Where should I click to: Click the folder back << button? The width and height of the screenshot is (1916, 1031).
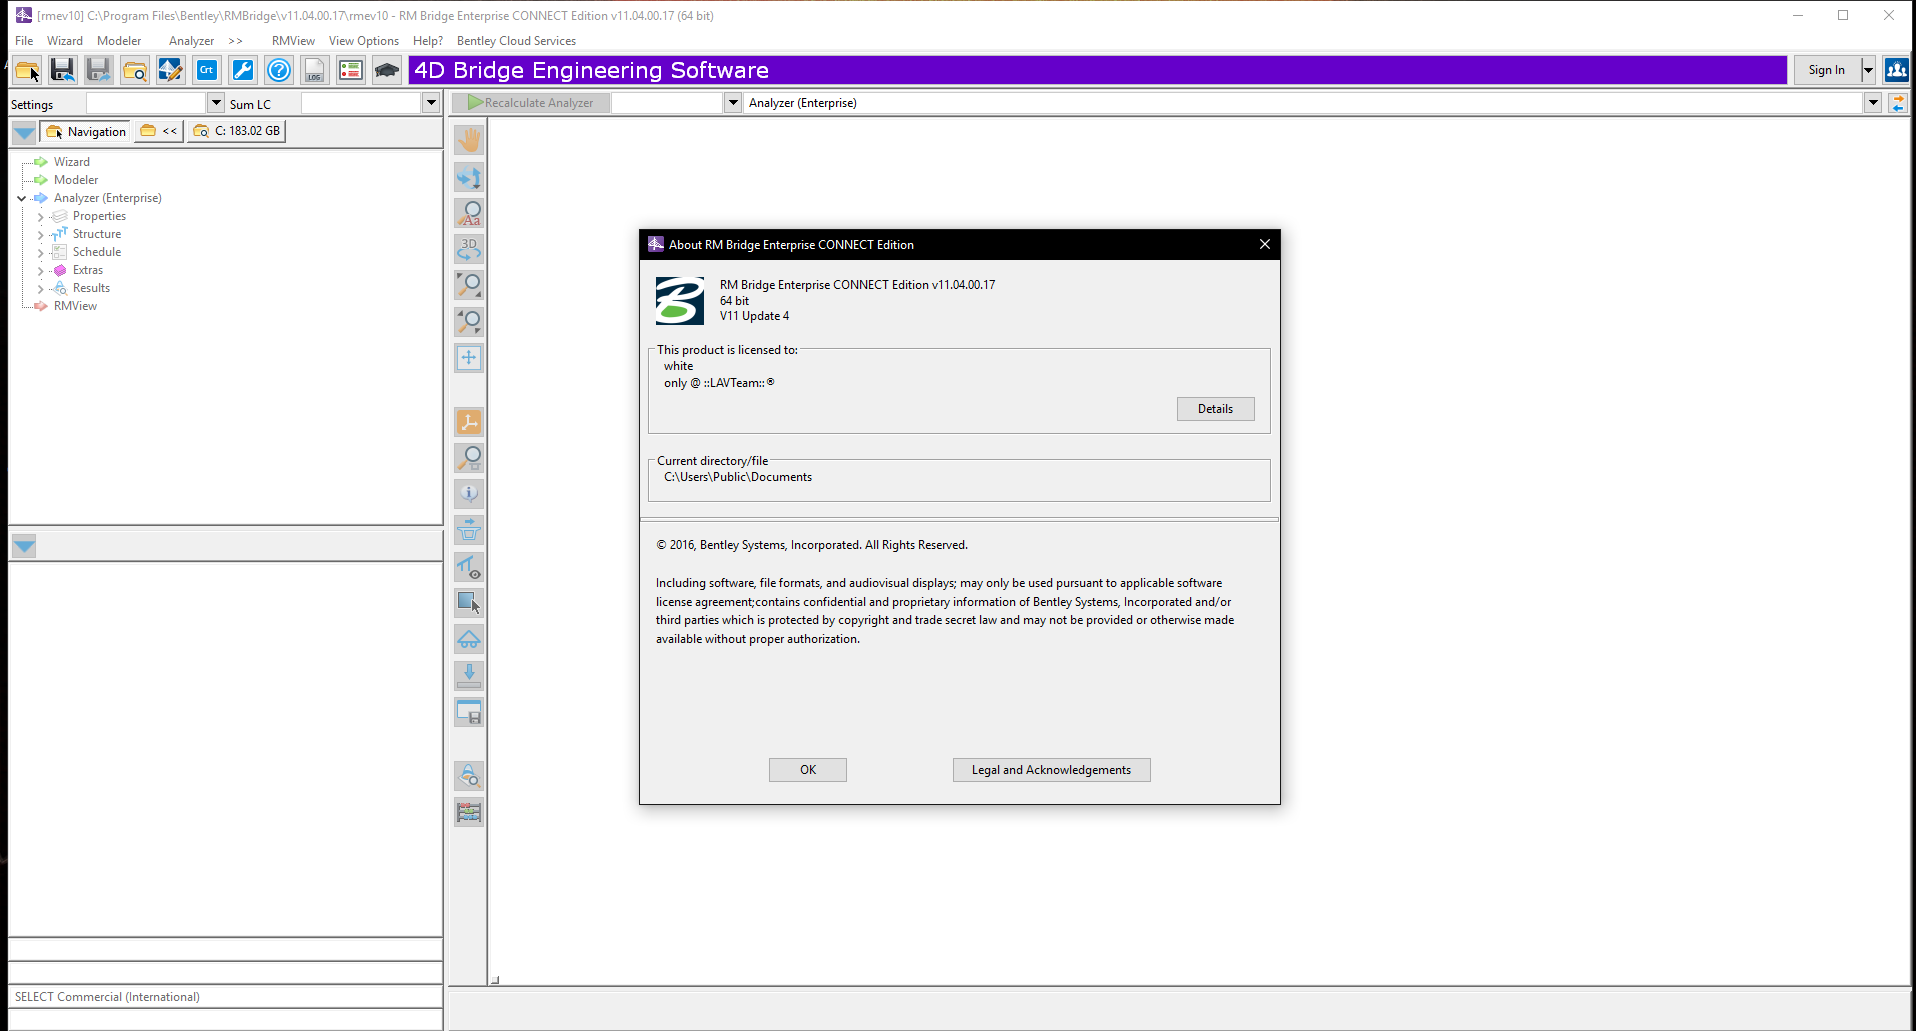pyautogui.click(x=159, y=131)
